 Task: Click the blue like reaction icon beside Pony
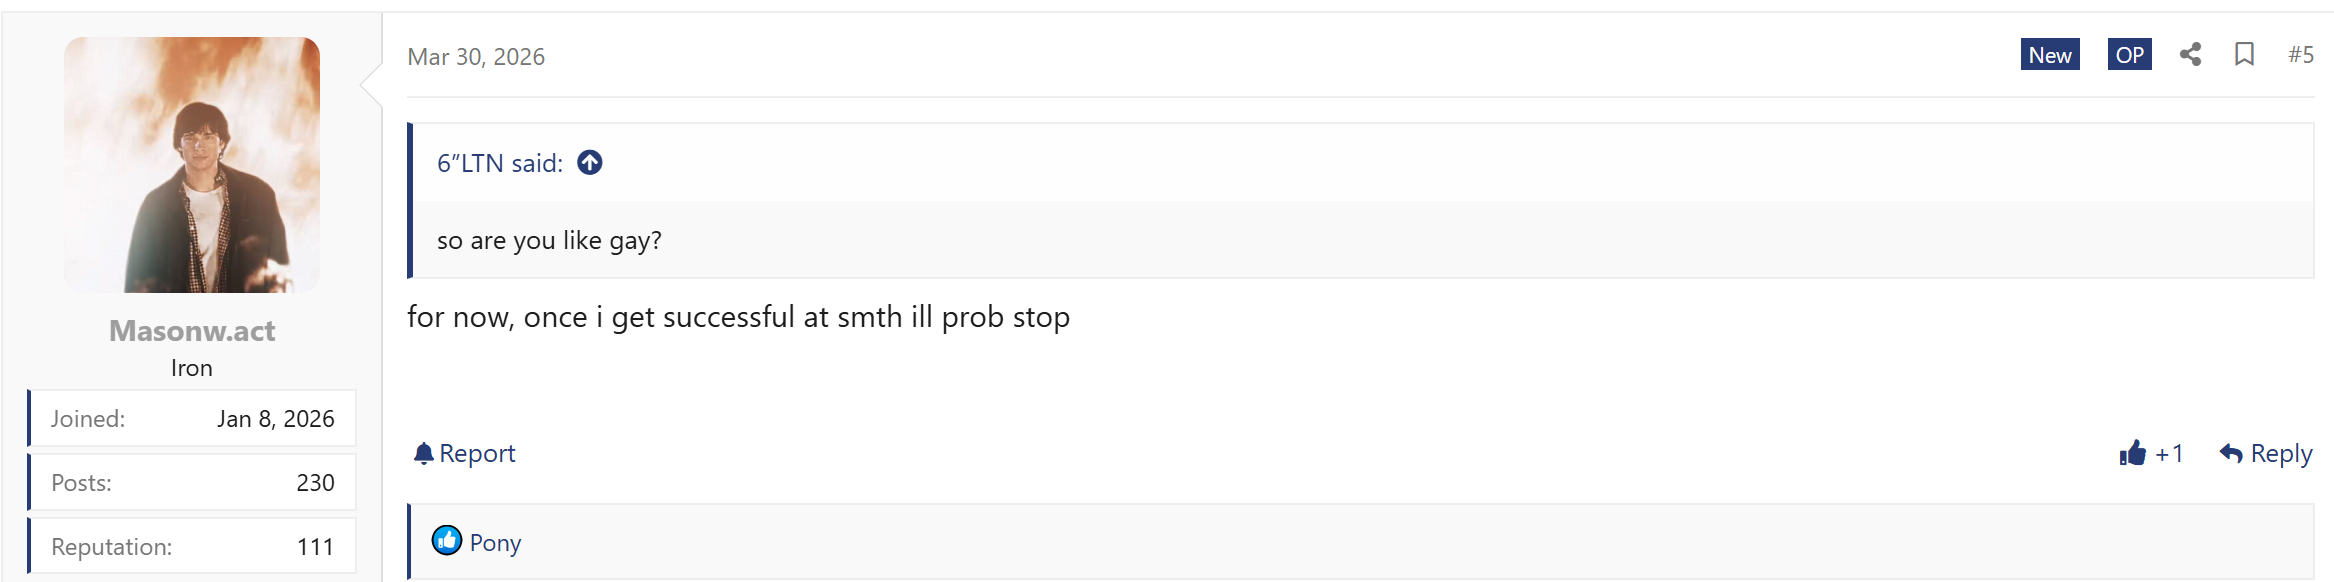[x=447, y=541]
